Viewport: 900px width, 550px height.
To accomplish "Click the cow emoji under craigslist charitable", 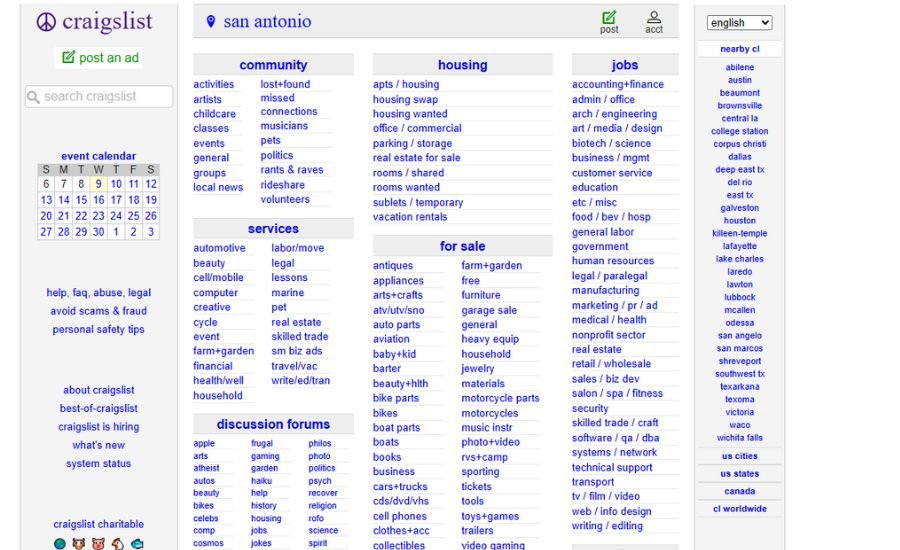I will coord(79,543).
